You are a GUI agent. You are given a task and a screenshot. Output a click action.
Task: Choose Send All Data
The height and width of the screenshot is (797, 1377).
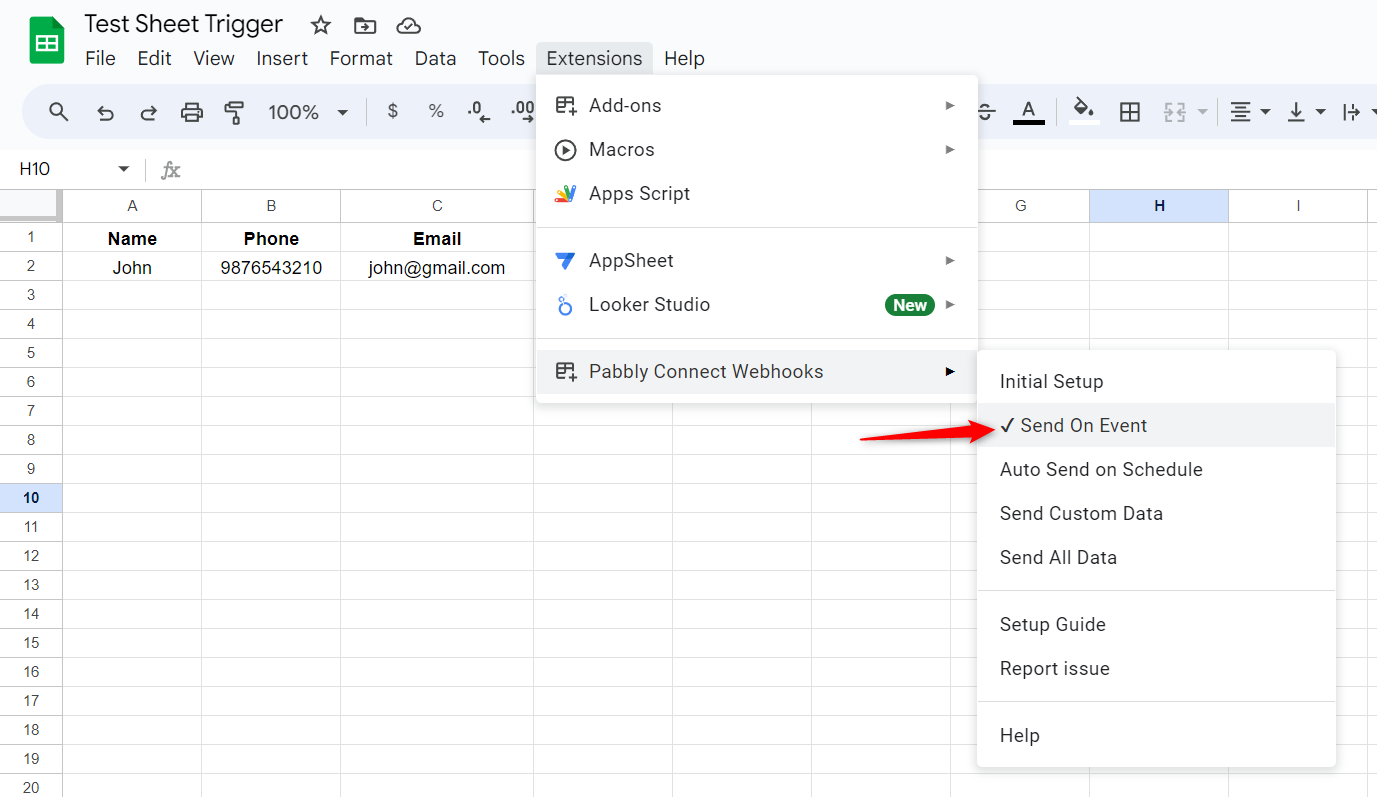tap(1156, 558)
